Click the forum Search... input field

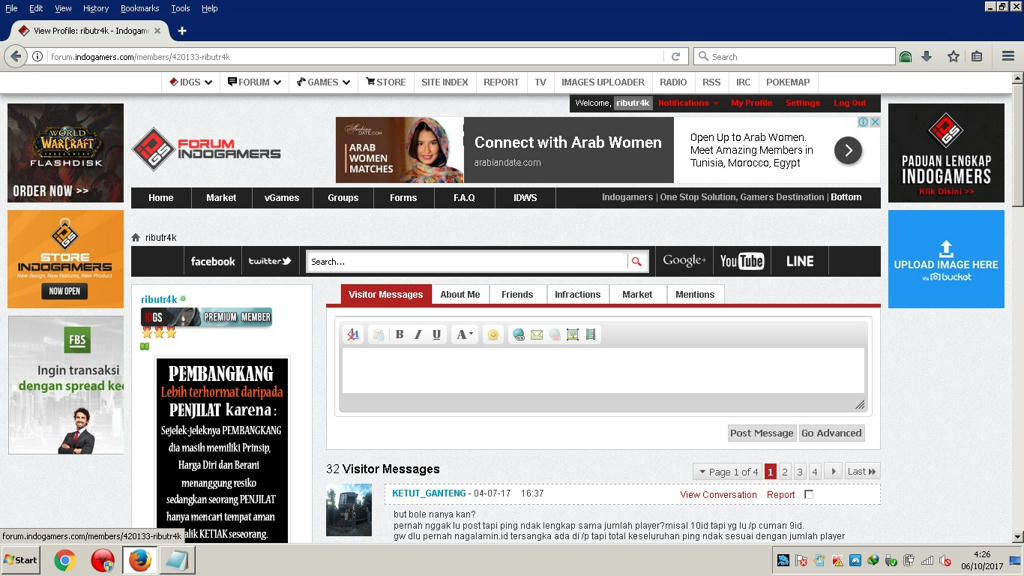467,262
